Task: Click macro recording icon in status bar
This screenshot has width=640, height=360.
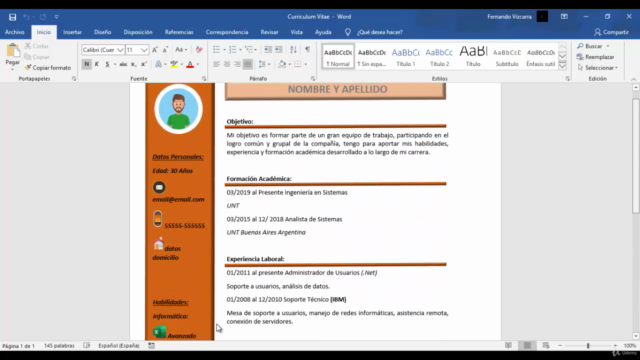Action: (151, 345)
